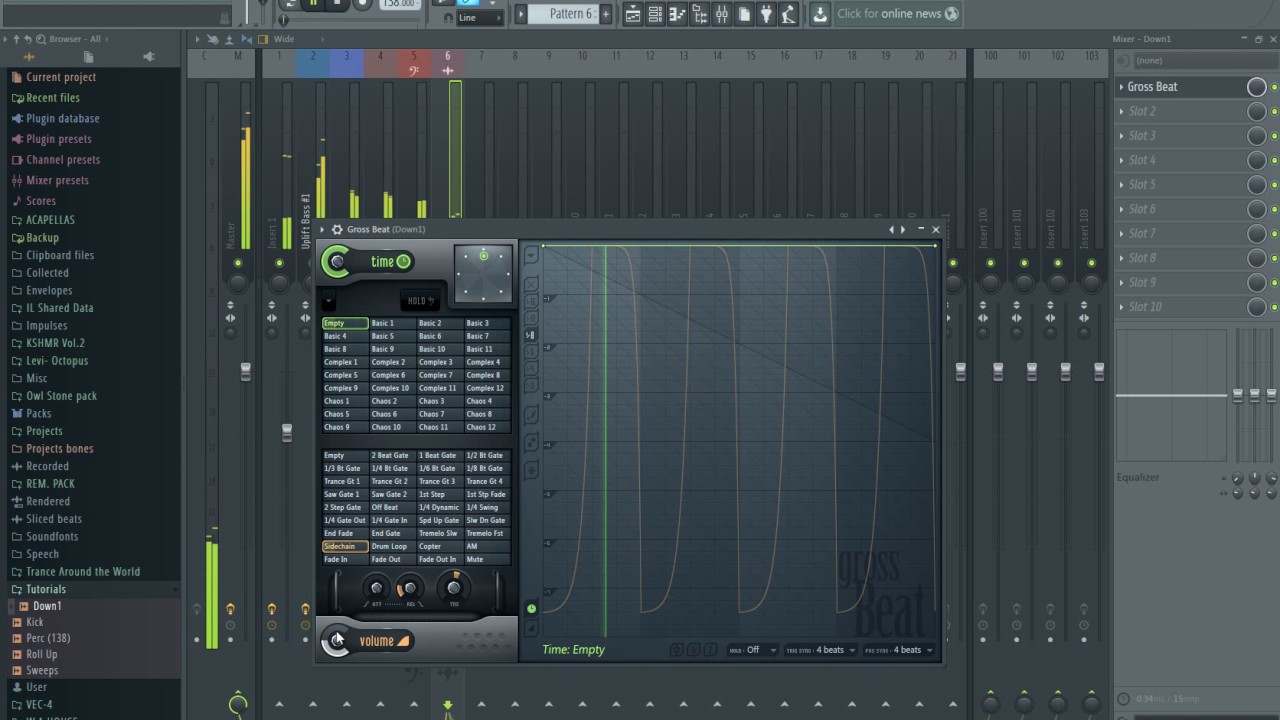Open the Pos Sync 4 beats dropdown
The image size is (1280, 720).
pyautogui.click(x=899, y=650)
